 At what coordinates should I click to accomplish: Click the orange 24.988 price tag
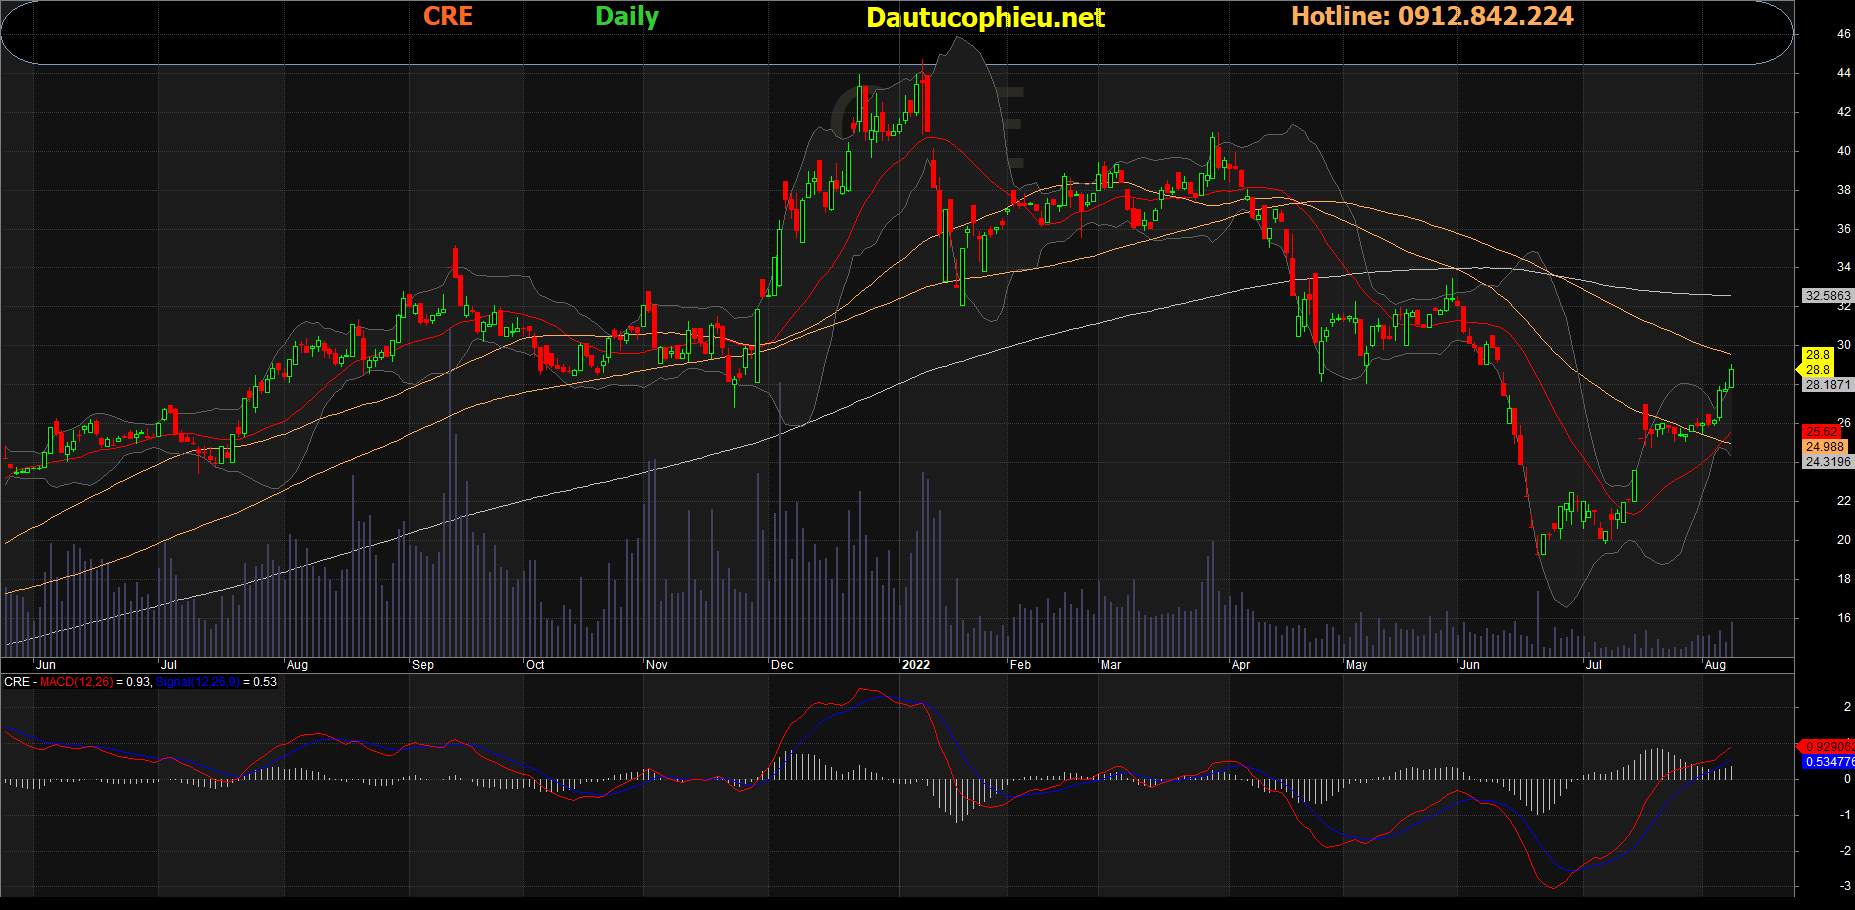click(1825, 447)
